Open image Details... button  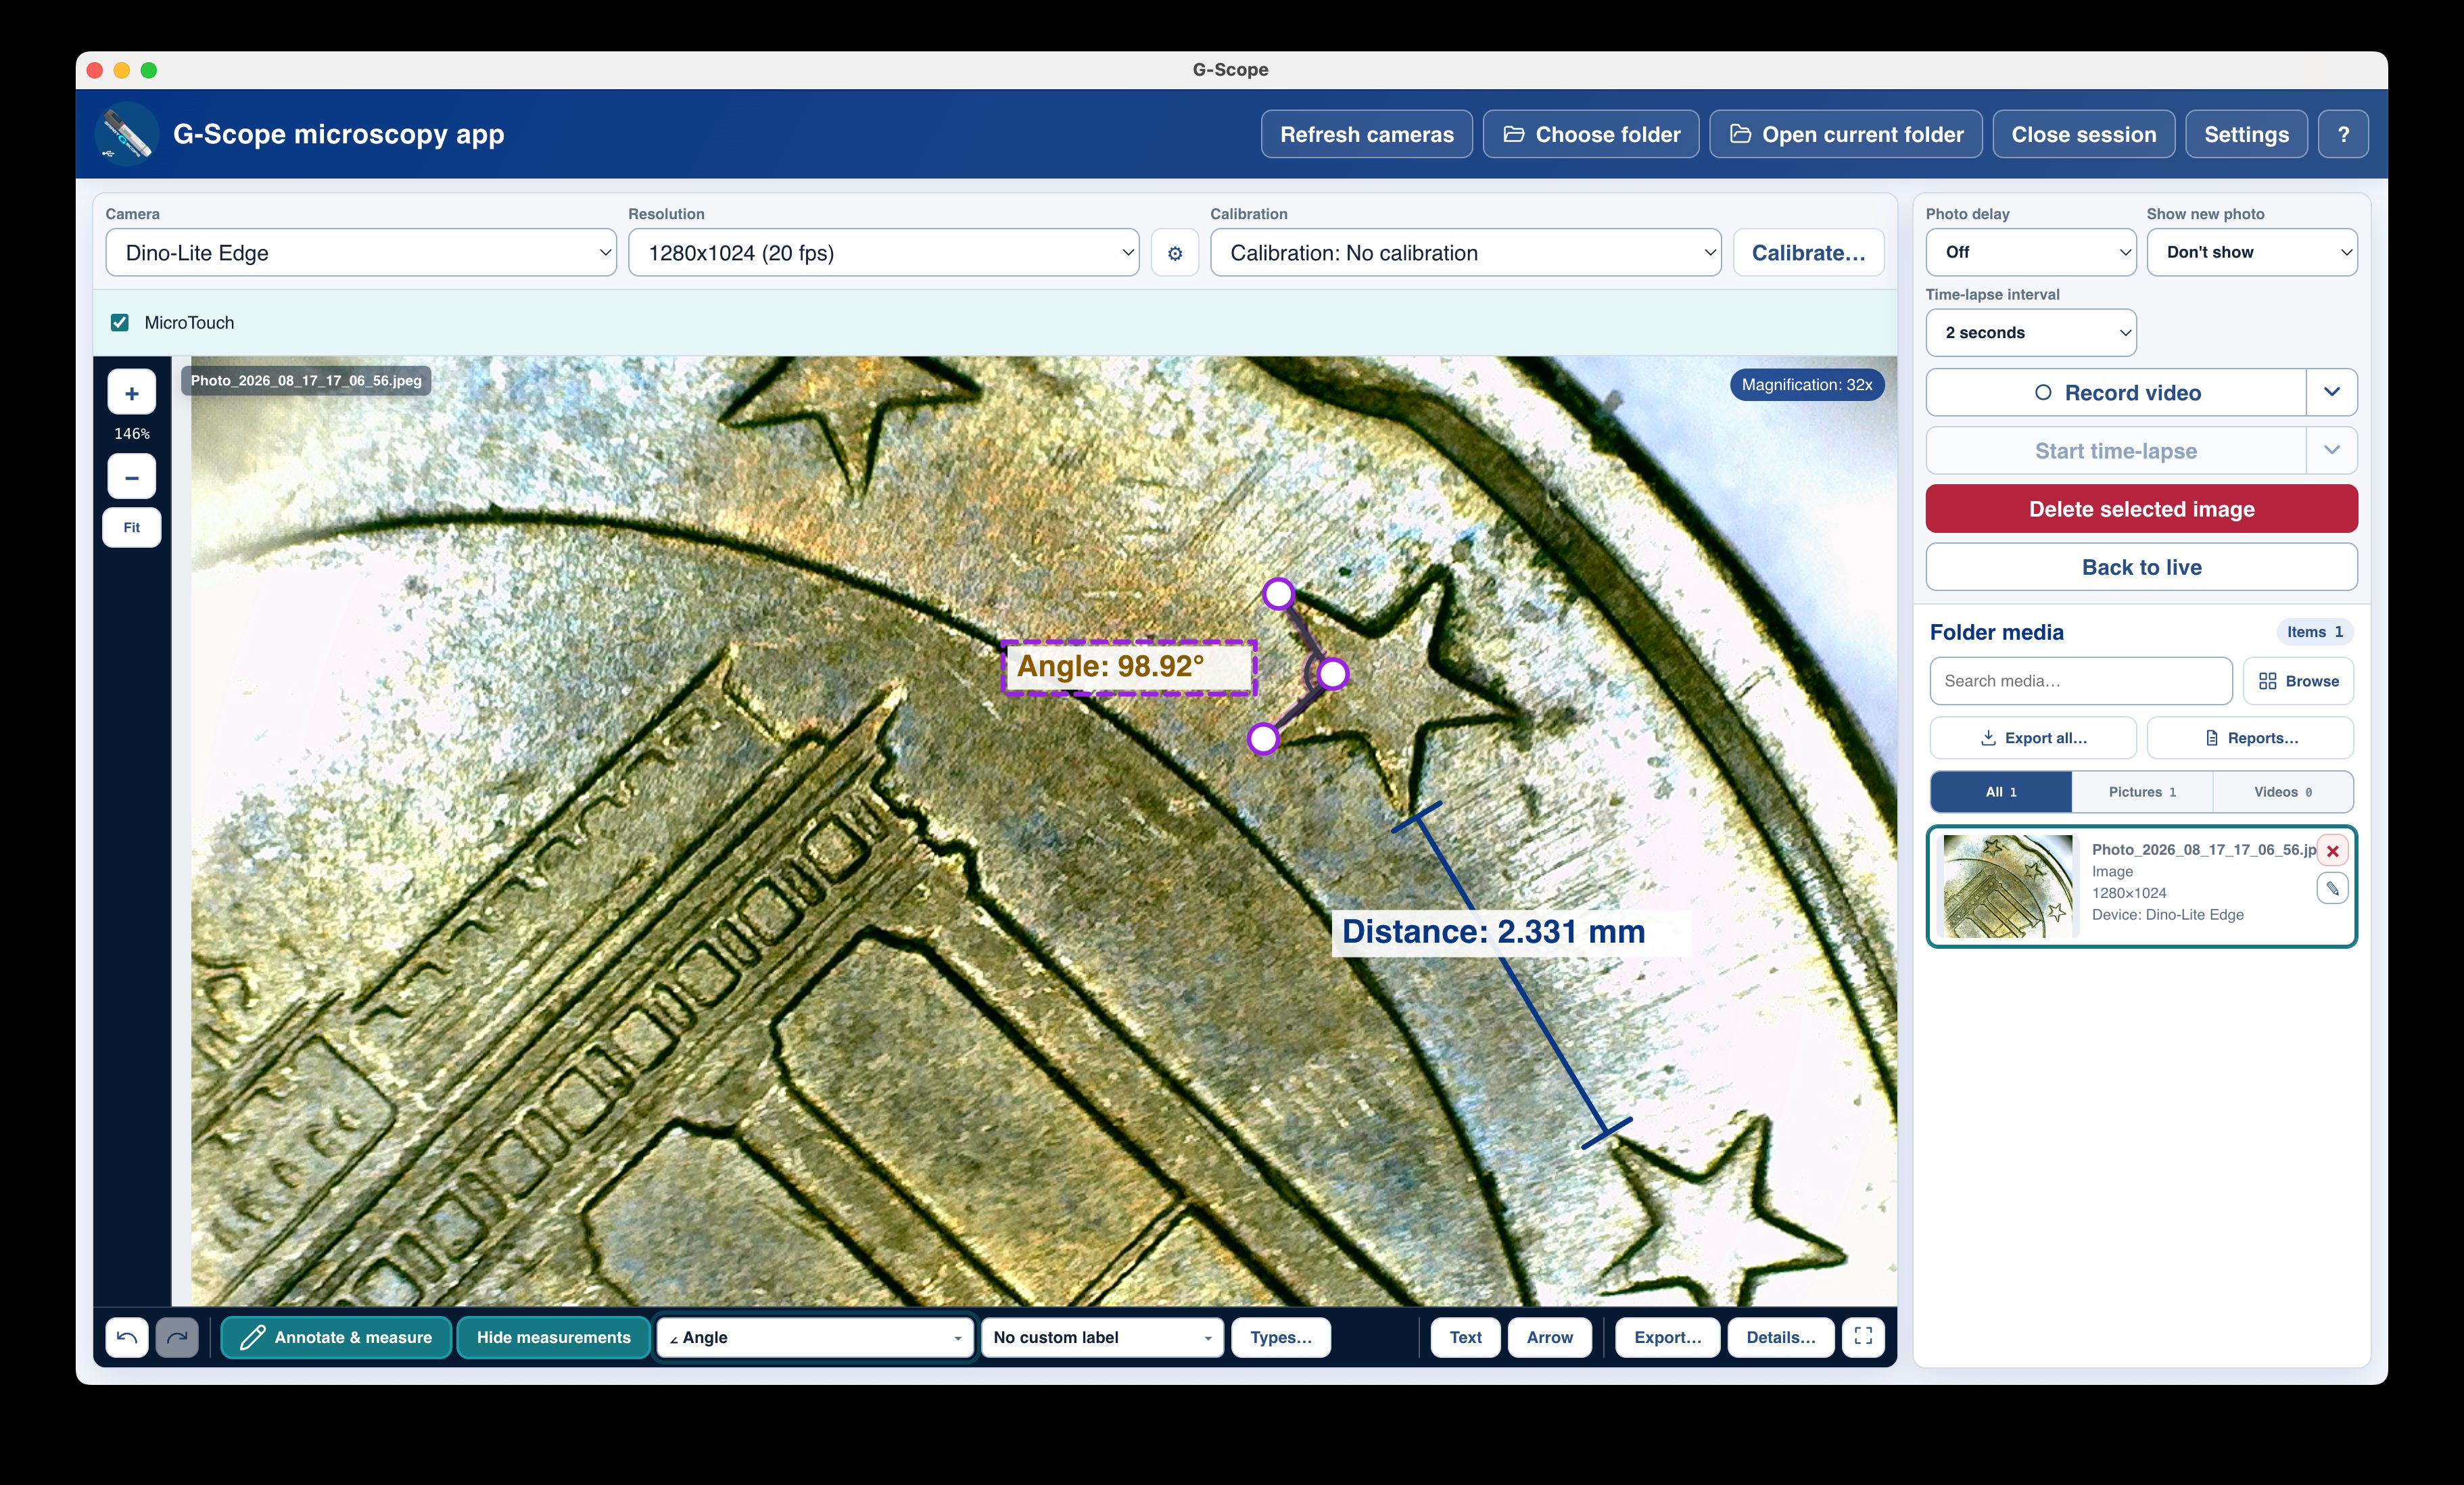pos(1781,1337)
